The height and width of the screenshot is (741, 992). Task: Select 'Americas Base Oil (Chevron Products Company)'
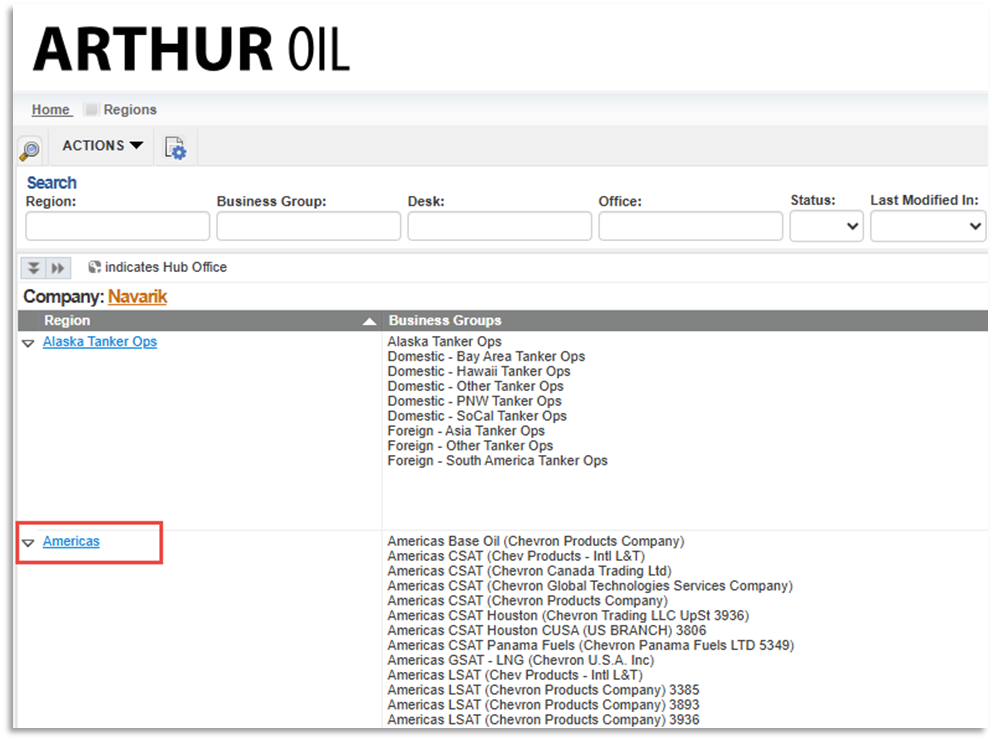(536, 541)
